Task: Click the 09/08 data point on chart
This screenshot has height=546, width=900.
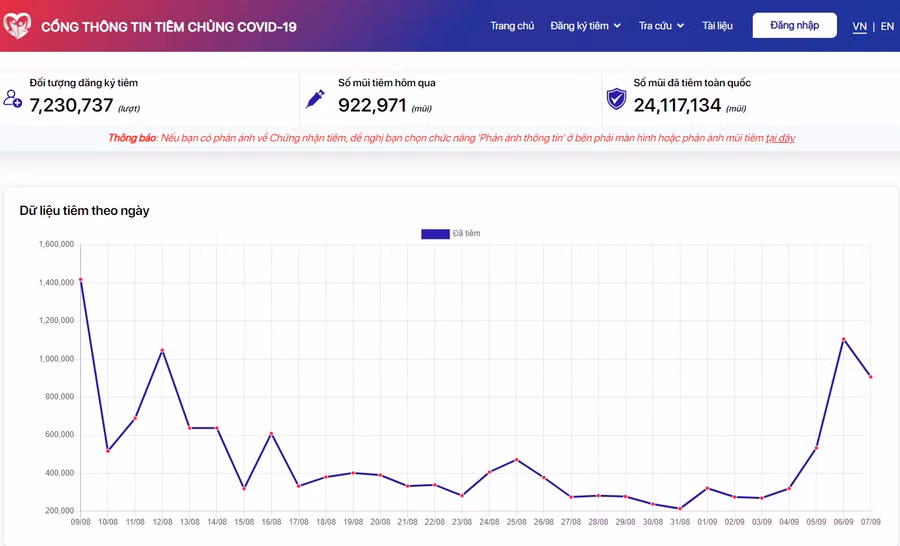Action: 80,280
